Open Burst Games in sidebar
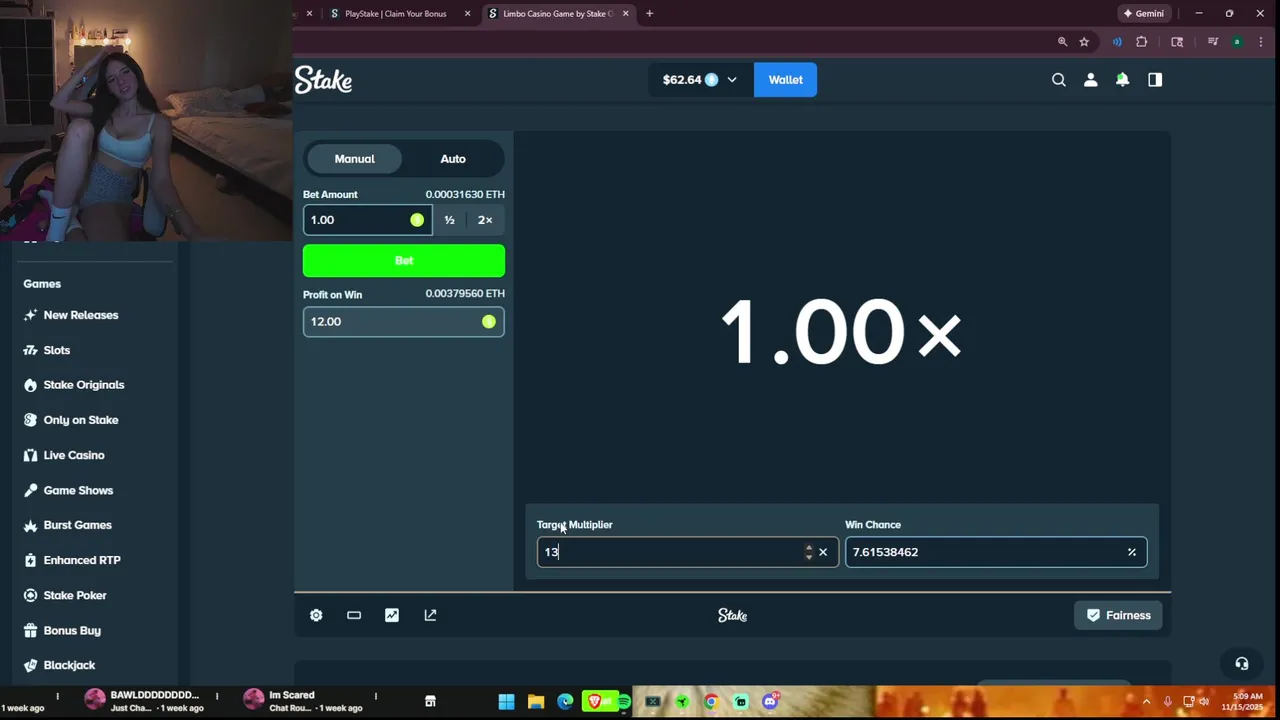 [x=77, y=525]
